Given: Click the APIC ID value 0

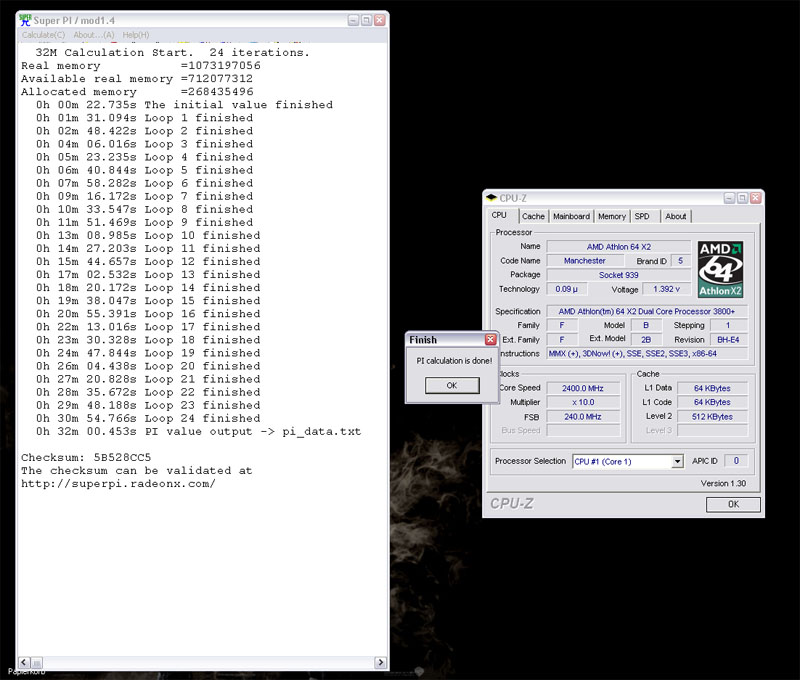Looking at the screenshot, I should pos(736,461).
